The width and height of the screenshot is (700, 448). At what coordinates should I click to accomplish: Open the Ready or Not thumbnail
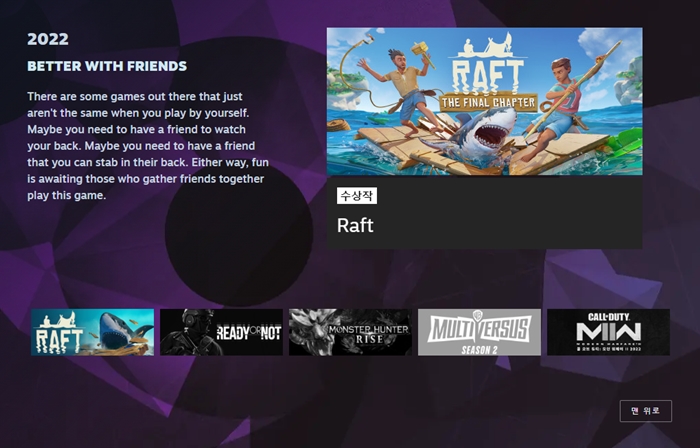pos(221,332)
